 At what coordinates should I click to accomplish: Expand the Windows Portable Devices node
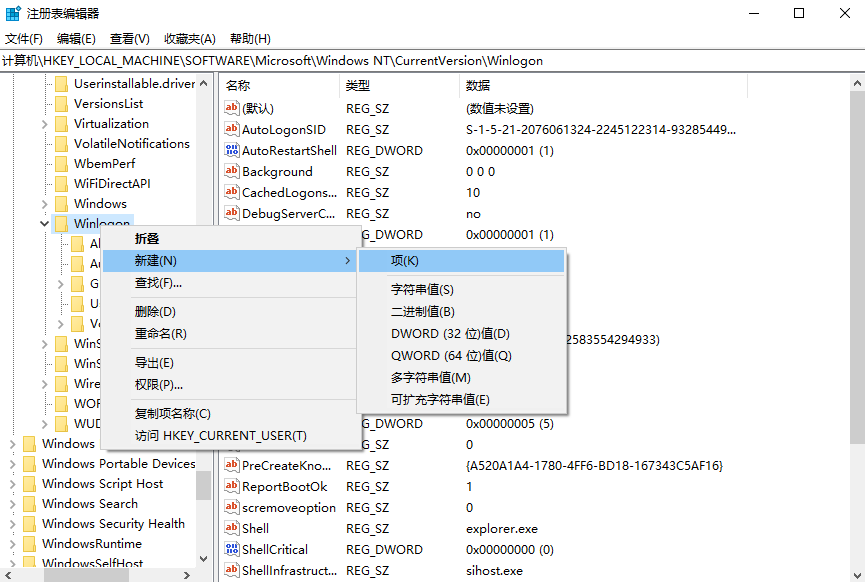pos(12,464)
